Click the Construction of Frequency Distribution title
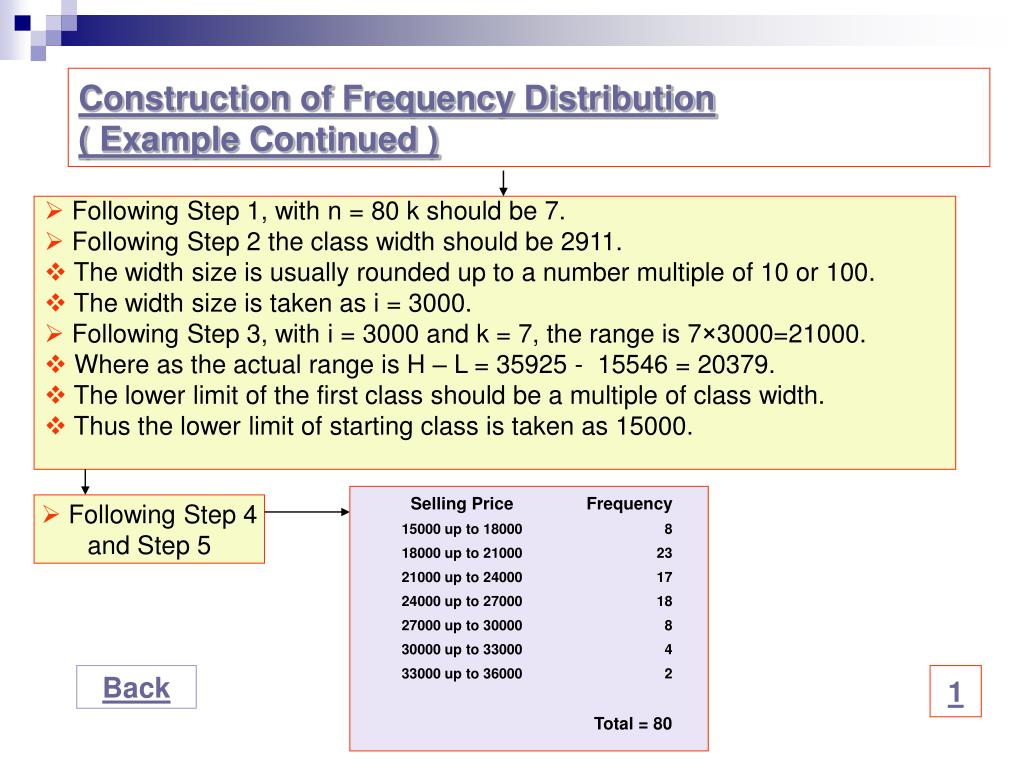The width and height of the screenshot is (1024, 768). pyautogui.click(x=397, y=99)
